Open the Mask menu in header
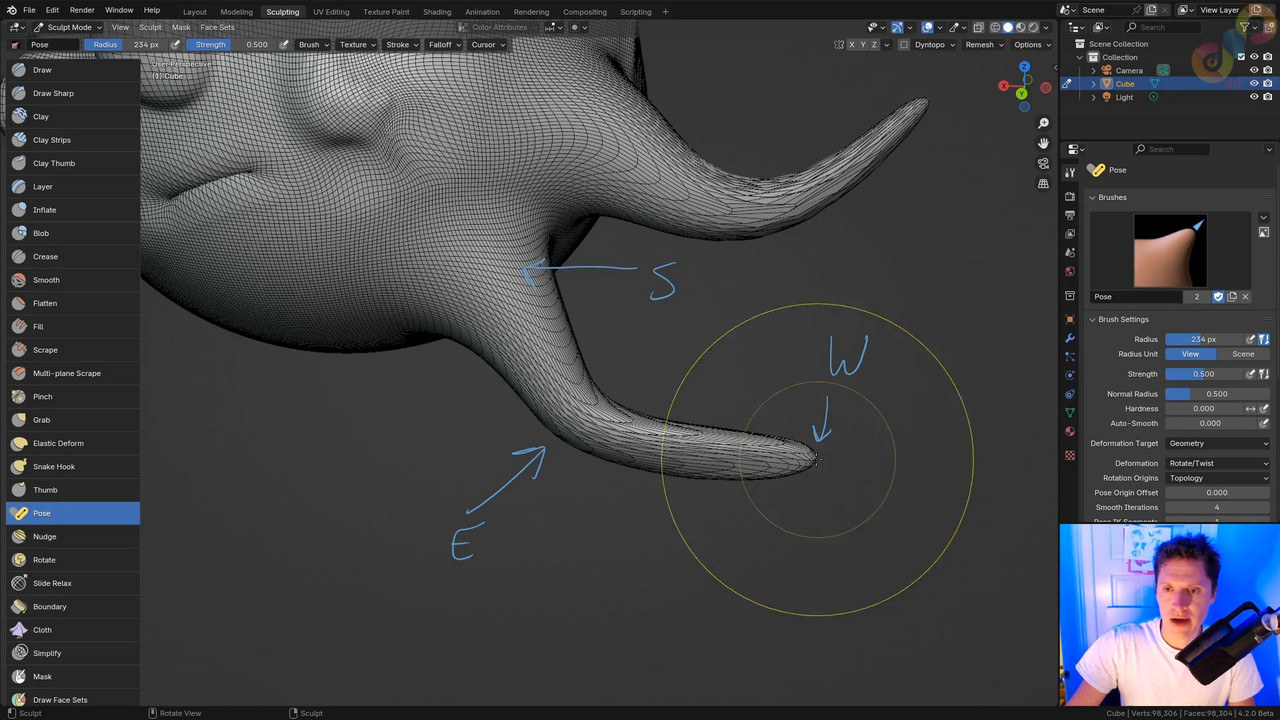This screenshot has width=1280, height=720. [x=181, y=27]
